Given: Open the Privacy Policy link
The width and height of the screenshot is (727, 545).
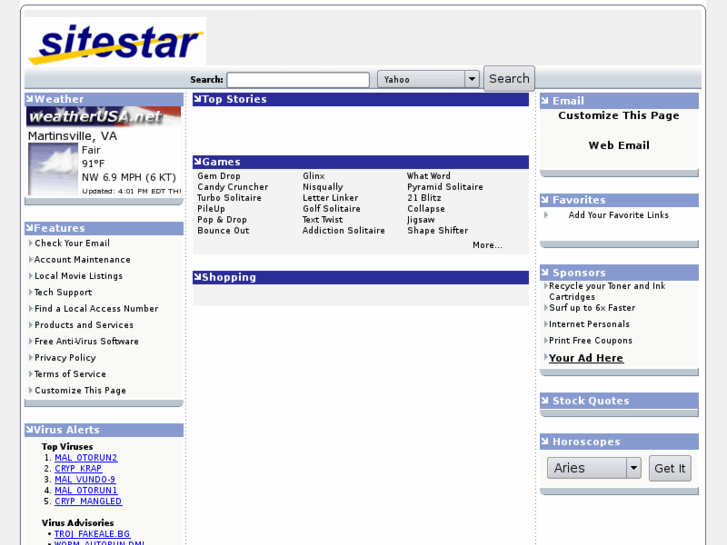Looking at the screenshot, I should 65,358.
